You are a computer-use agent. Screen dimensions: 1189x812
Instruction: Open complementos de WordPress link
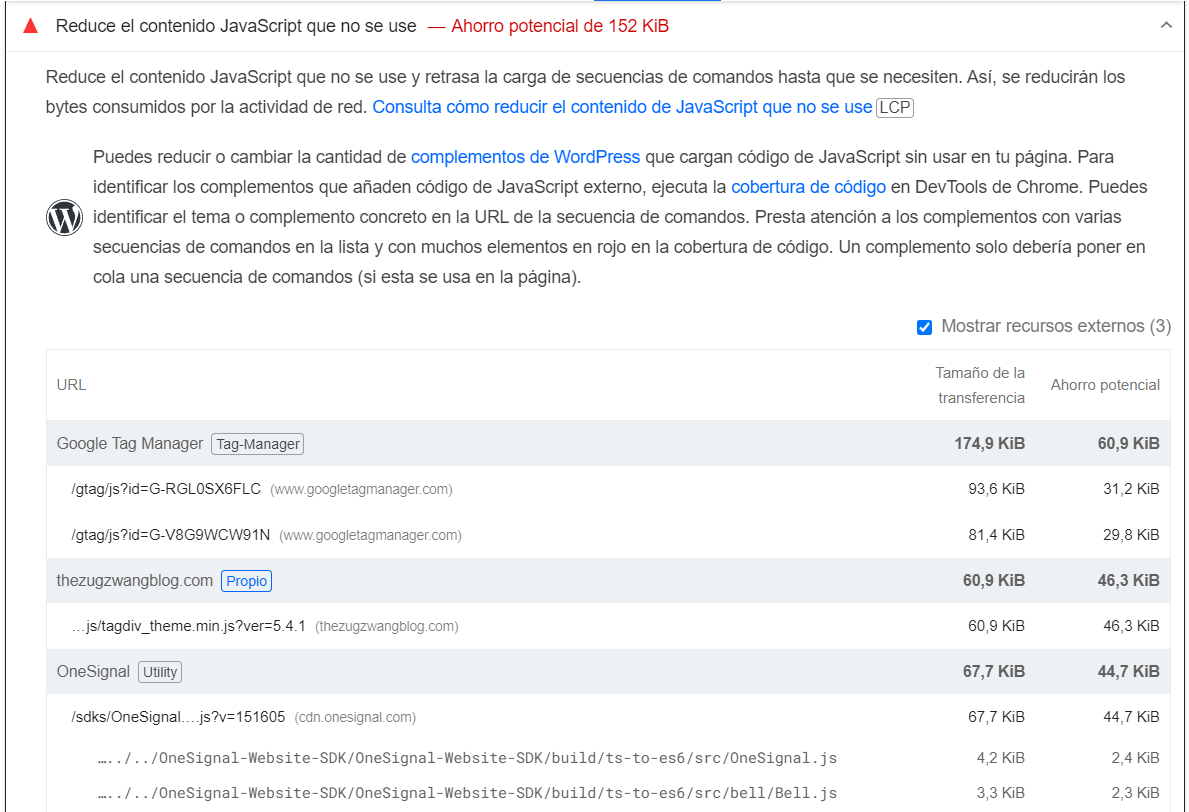[x=525, y=157]
